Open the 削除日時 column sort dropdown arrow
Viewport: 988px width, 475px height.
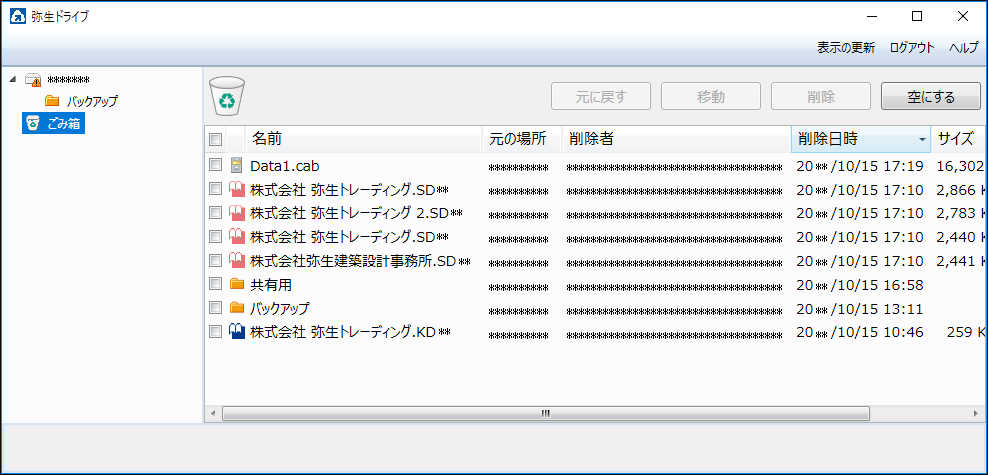(921, 139)
